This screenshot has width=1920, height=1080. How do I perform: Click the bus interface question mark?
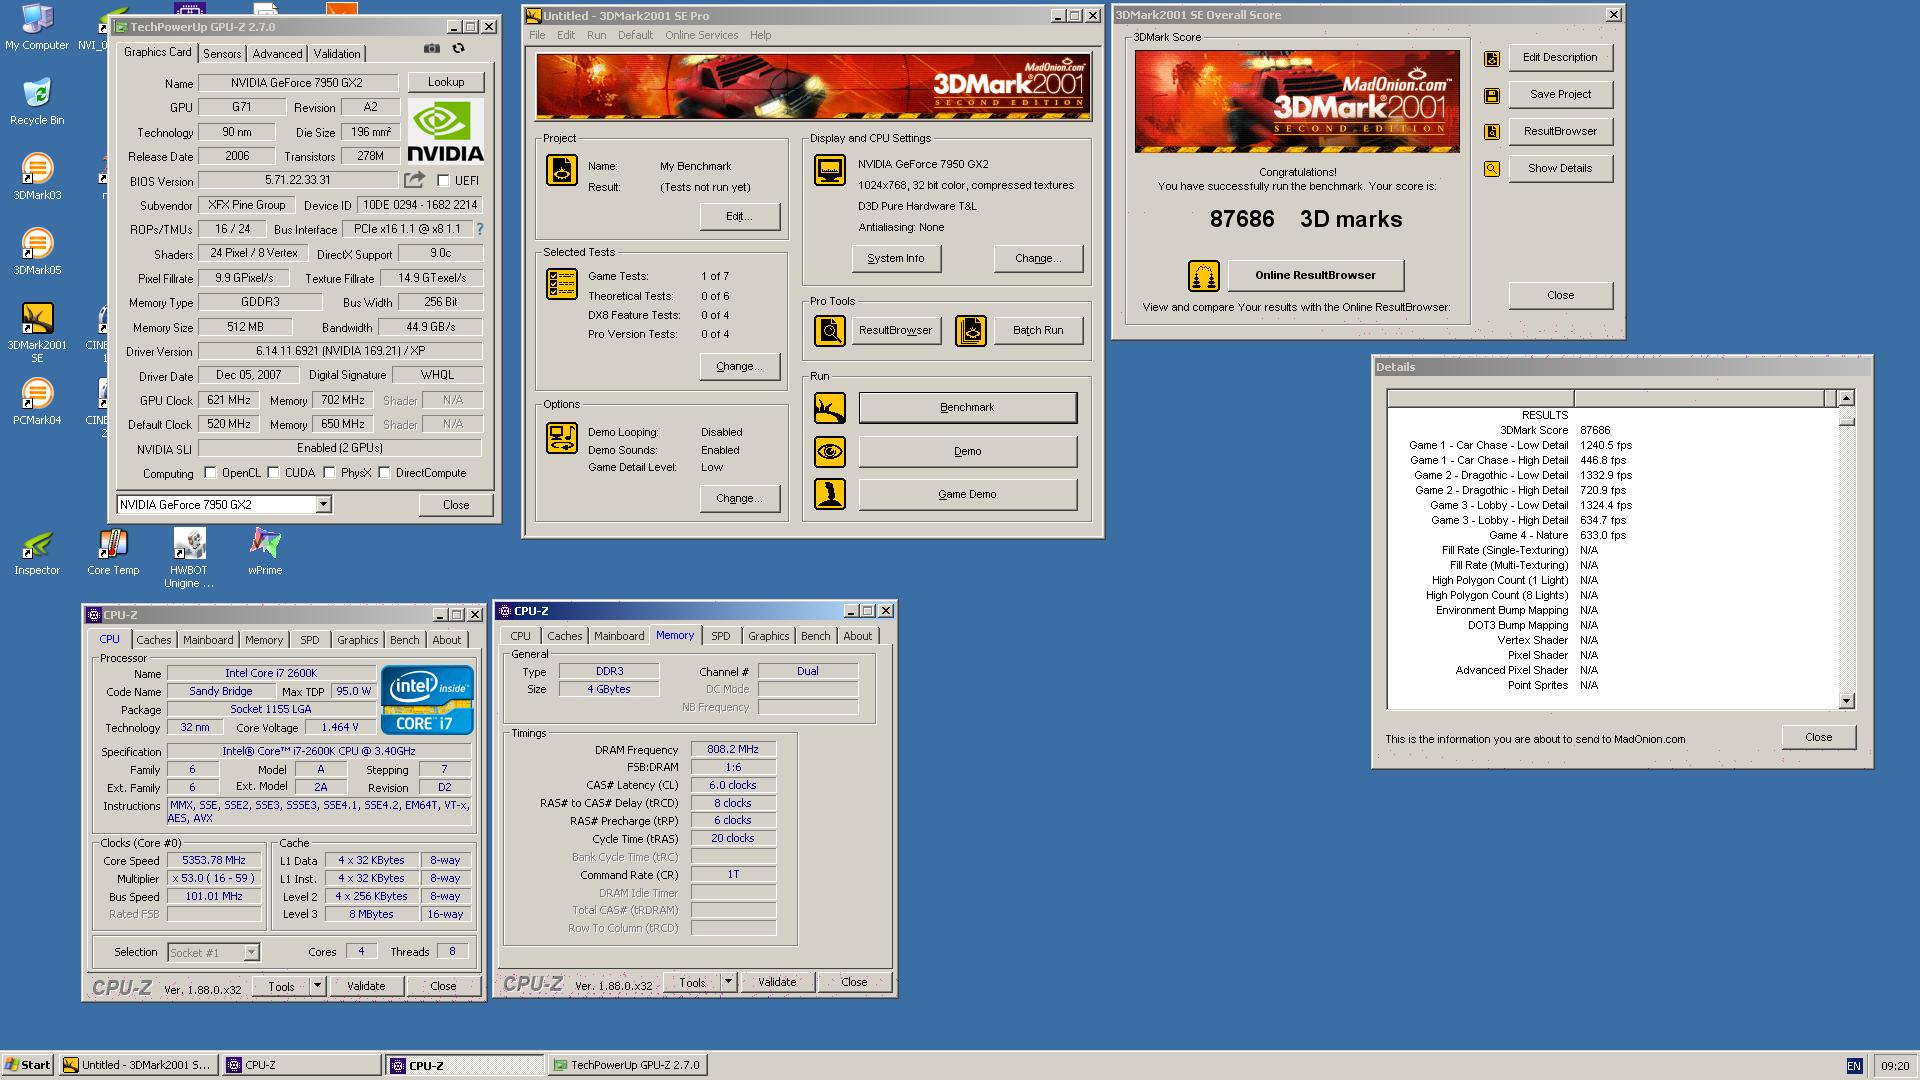[x=480, y=229]
